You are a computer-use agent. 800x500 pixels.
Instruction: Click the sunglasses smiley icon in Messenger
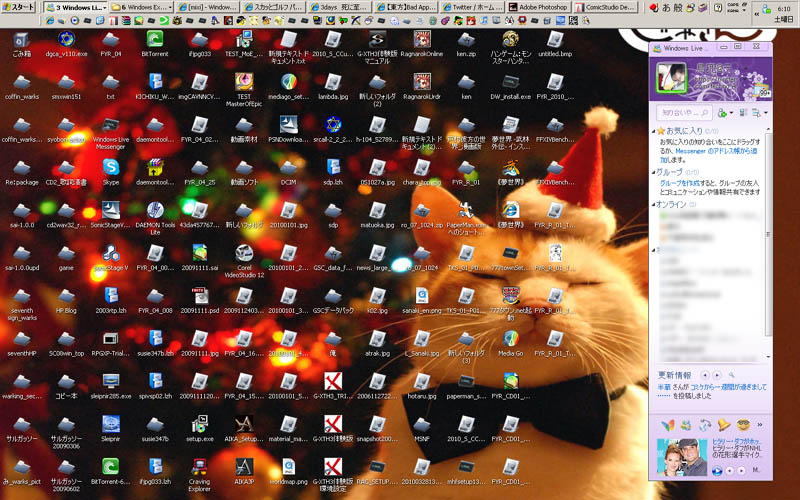[x=743, y=424]
